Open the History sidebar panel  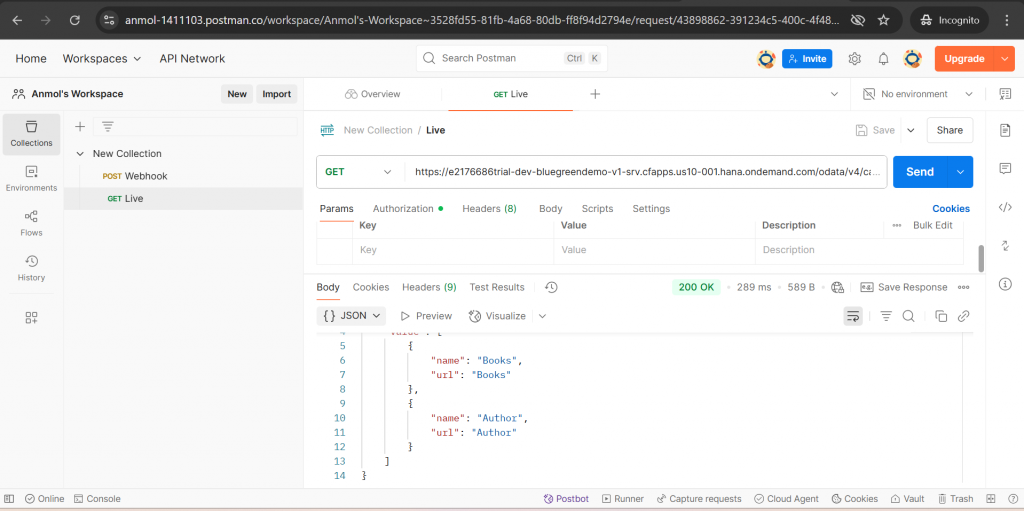(31, 269)
